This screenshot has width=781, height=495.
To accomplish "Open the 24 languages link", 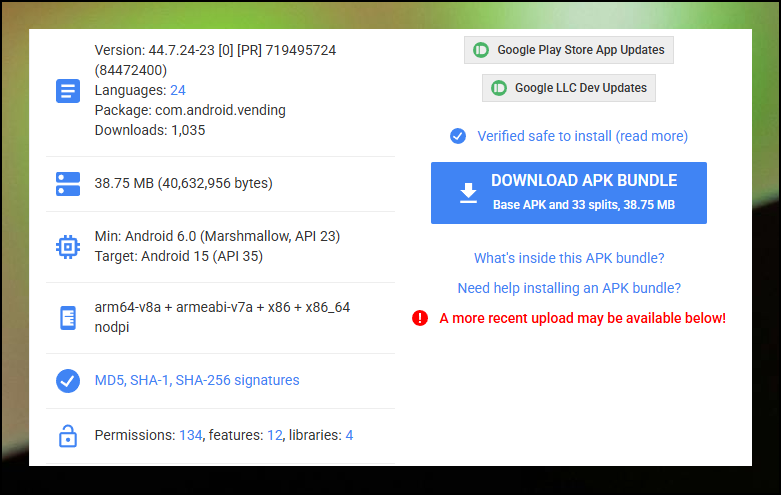I will 178,90.
